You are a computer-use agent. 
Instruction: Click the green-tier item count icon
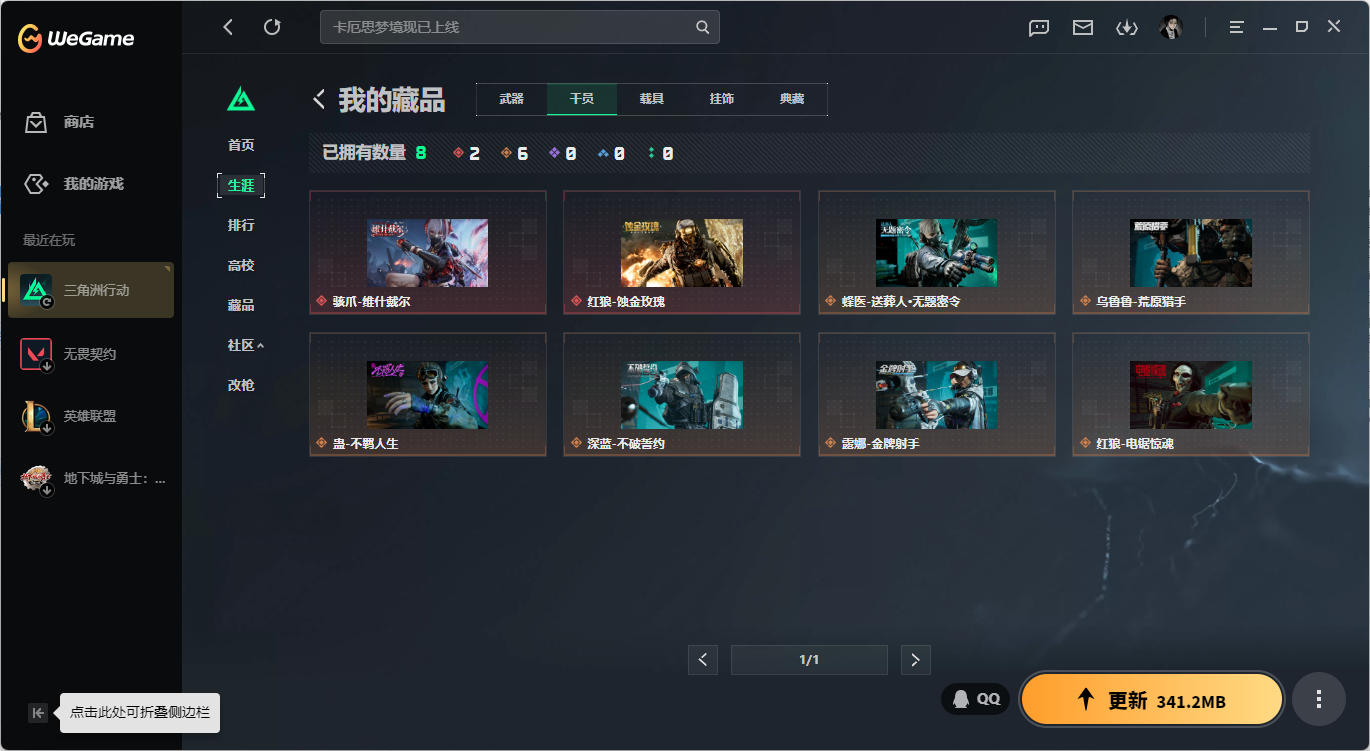[652, 153]
